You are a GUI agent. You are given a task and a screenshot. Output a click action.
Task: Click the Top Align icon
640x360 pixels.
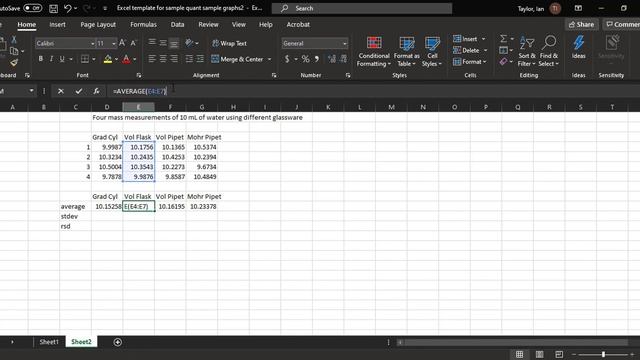(152, 43)
